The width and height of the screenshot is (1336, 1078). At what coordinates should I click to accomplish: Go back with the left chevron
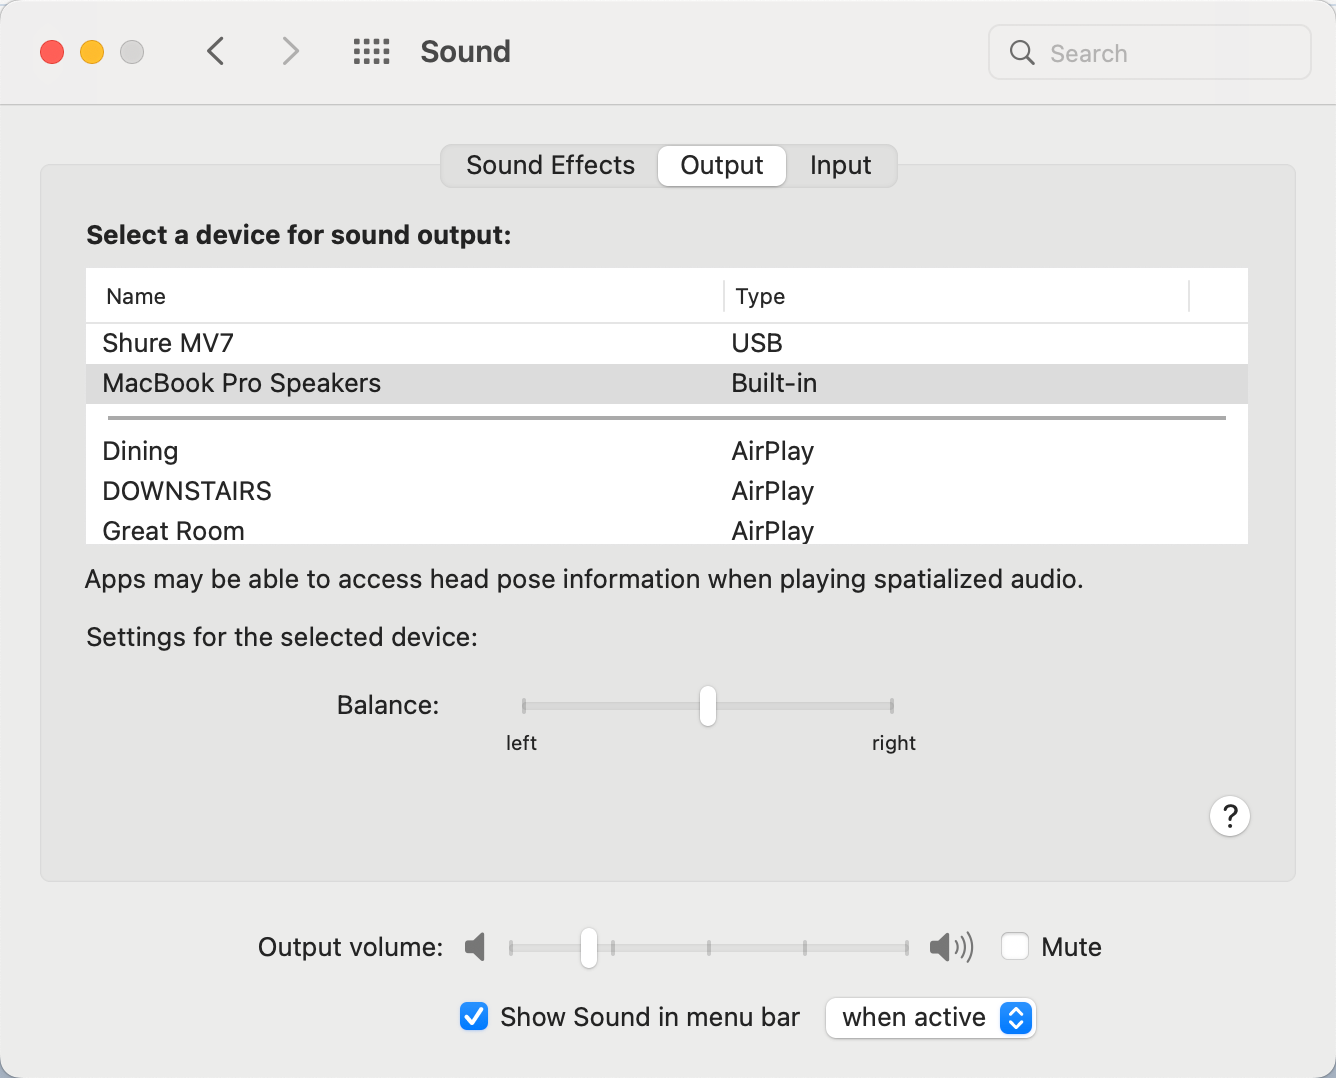point(215,51)
